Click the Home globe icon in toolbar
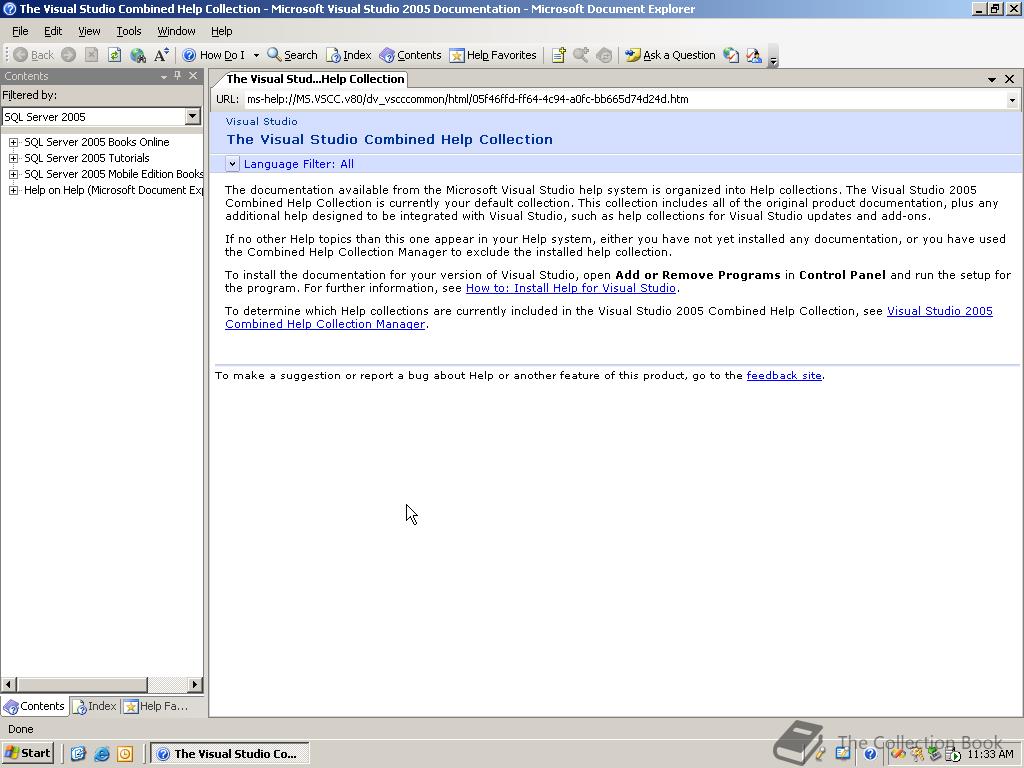The image size is (1024, 768). (x=138, y=56)
